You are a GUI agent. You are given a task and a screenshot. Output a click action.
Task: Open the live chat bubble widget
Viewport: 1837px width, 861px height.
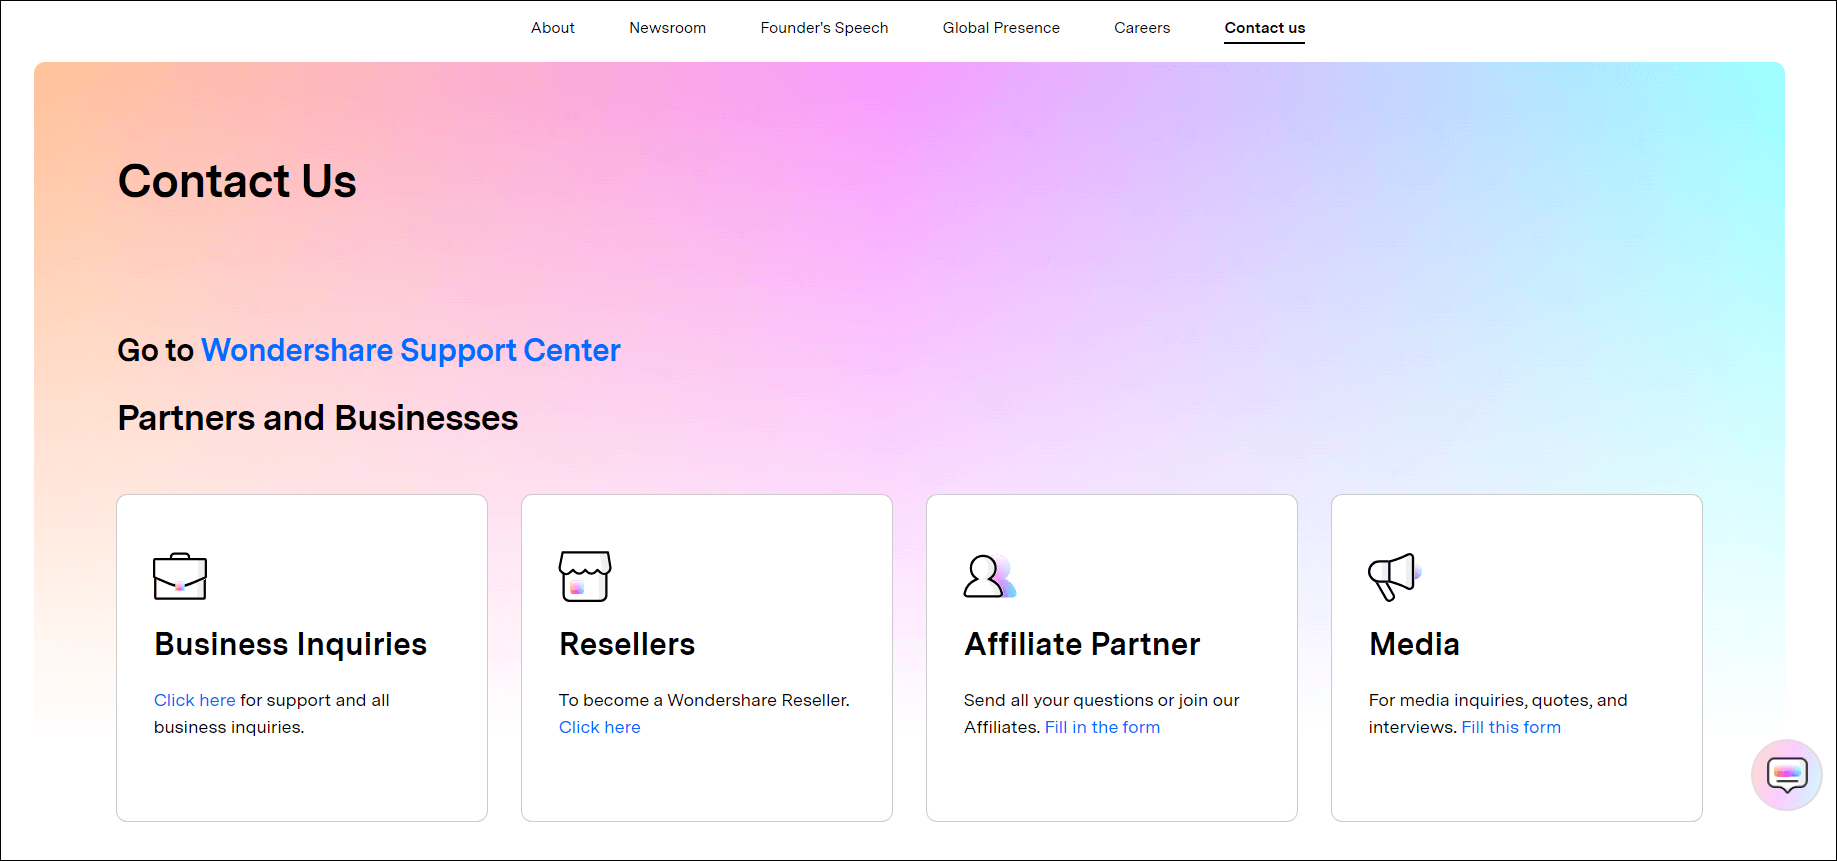coord(1787,774)
